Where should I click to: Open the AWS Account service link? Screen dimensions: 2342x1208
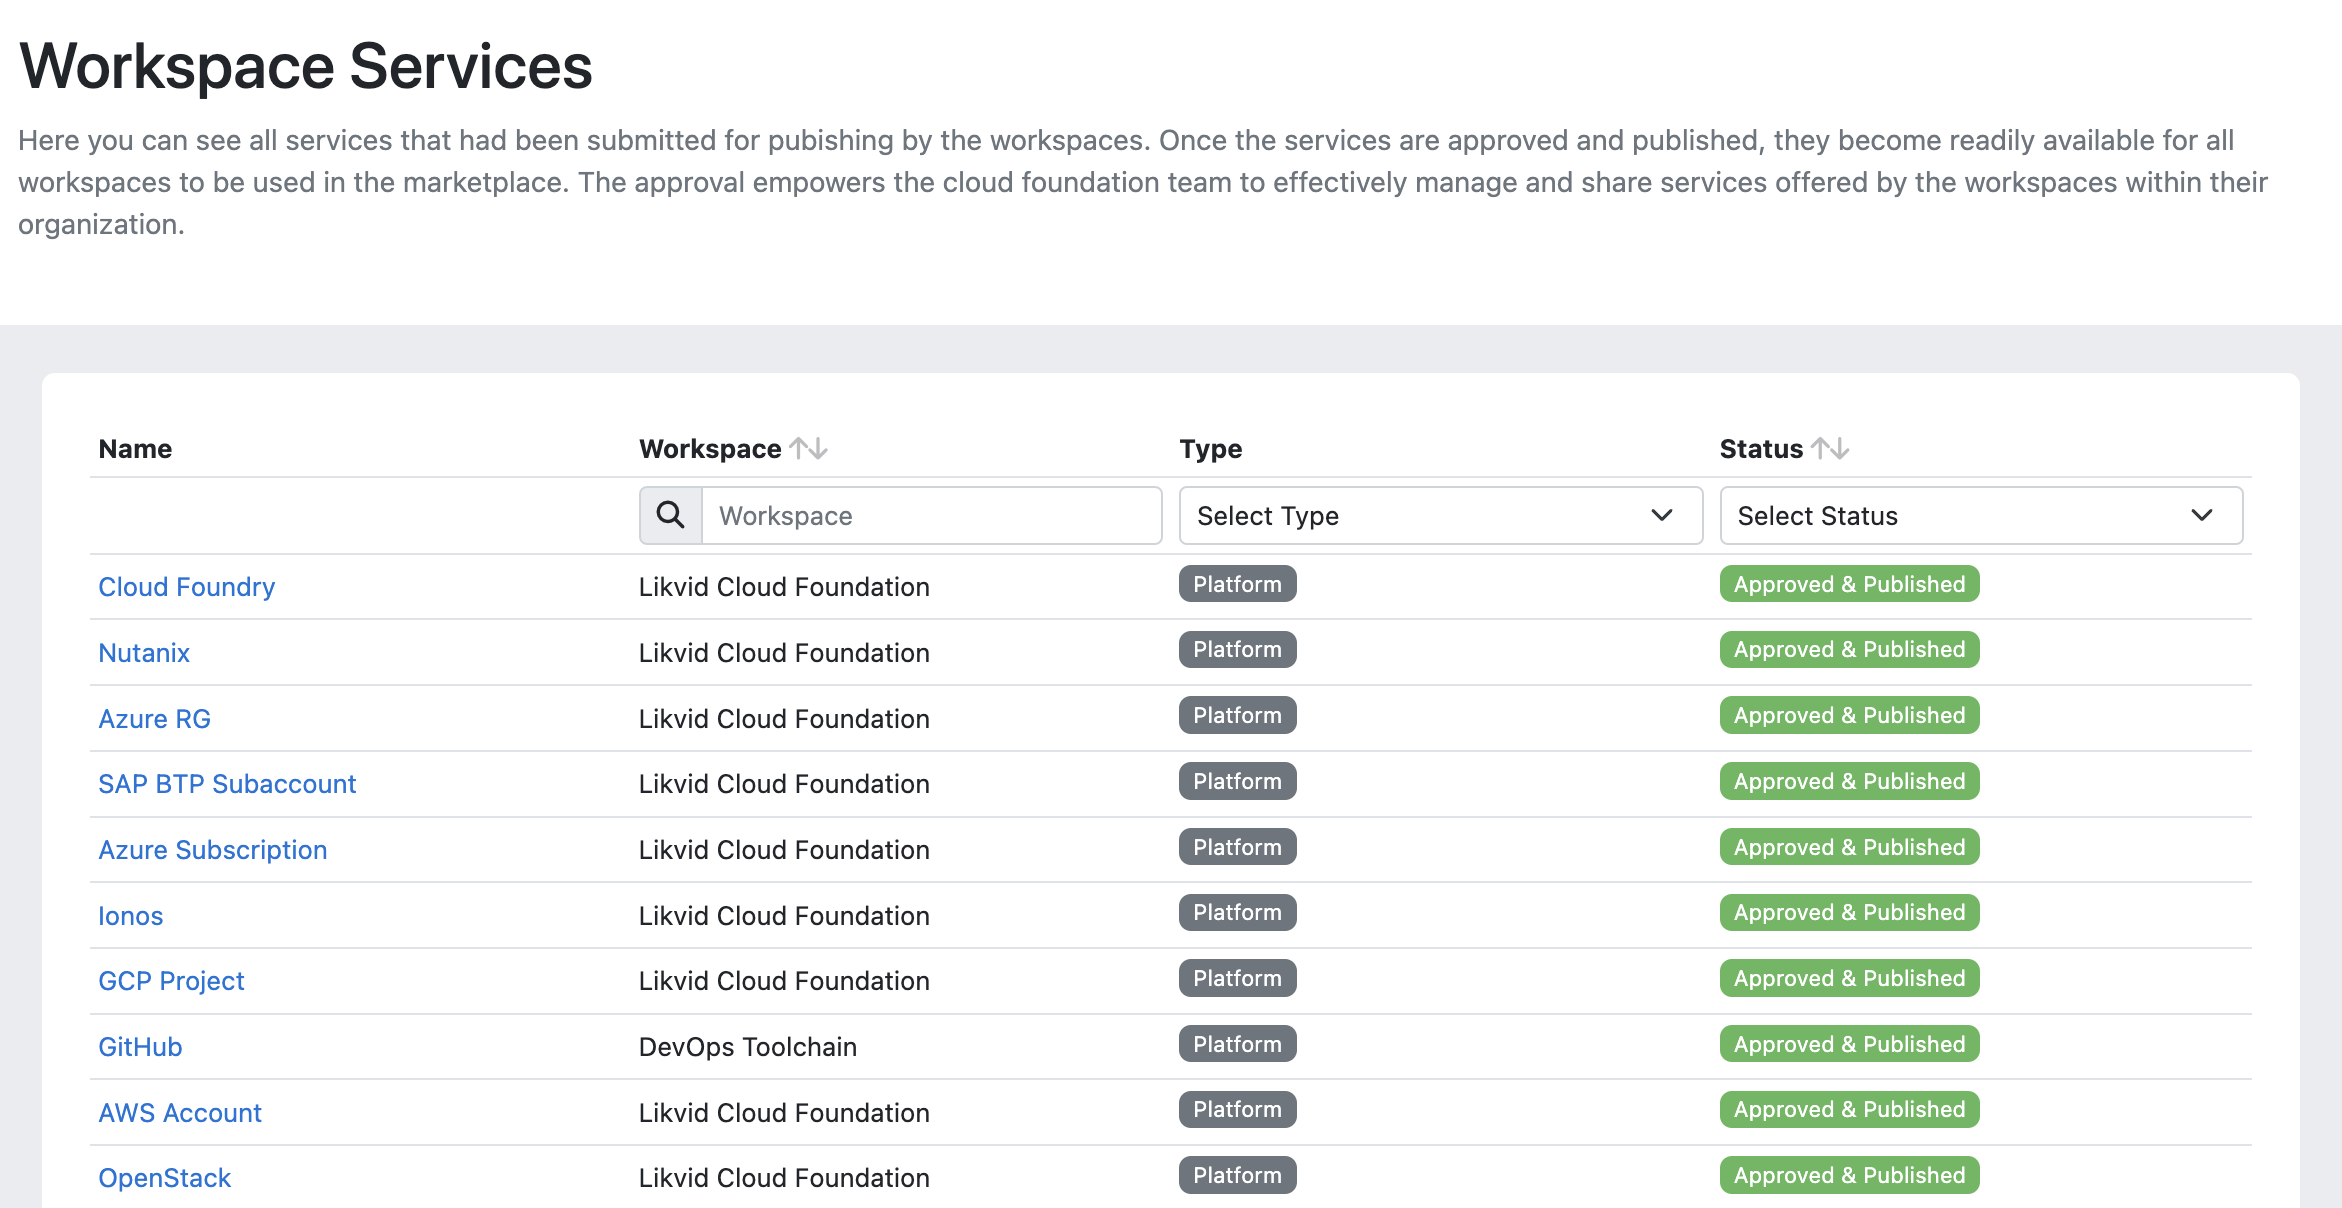tap(180, 1113)
